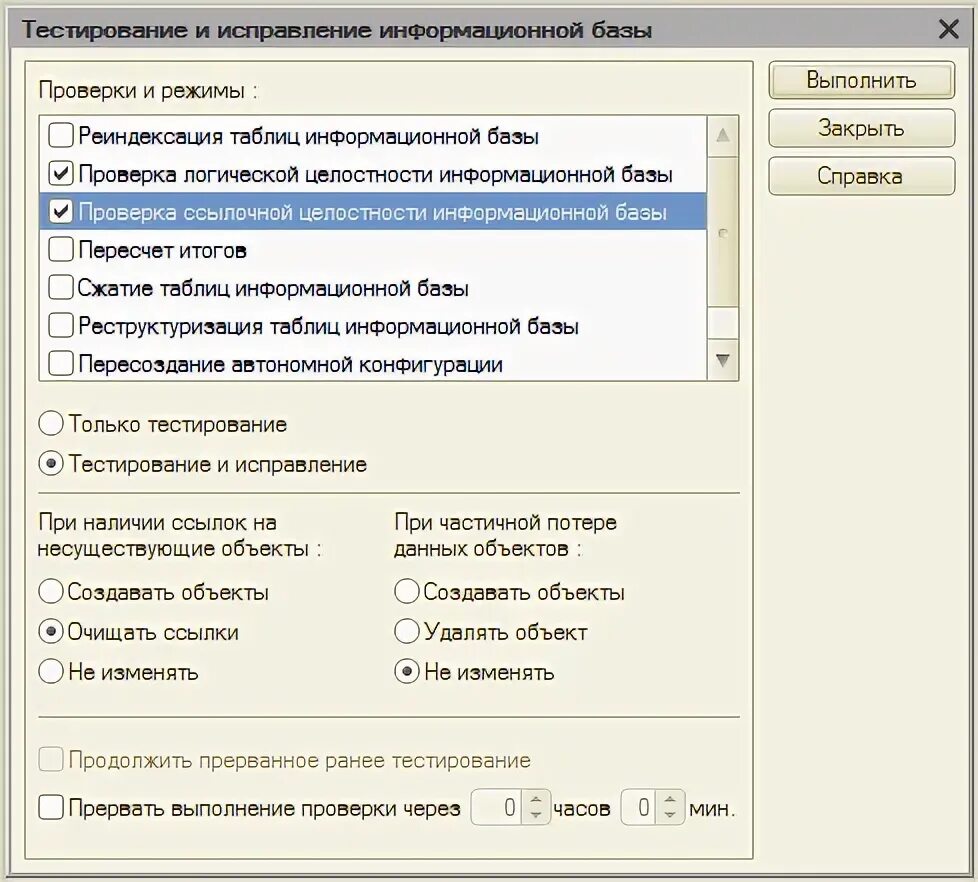Click the checks list scroll down arrow
Screen dimensions: 978x882
tap(723, 360)
